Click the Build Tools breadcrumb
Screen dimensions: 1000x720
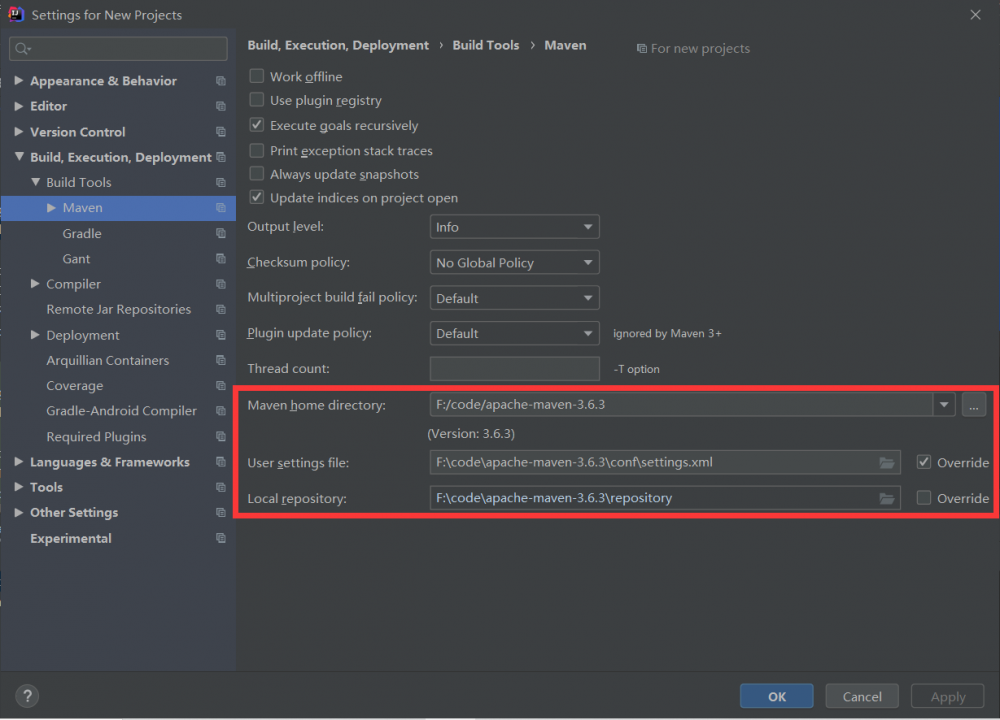coord(486,45)
